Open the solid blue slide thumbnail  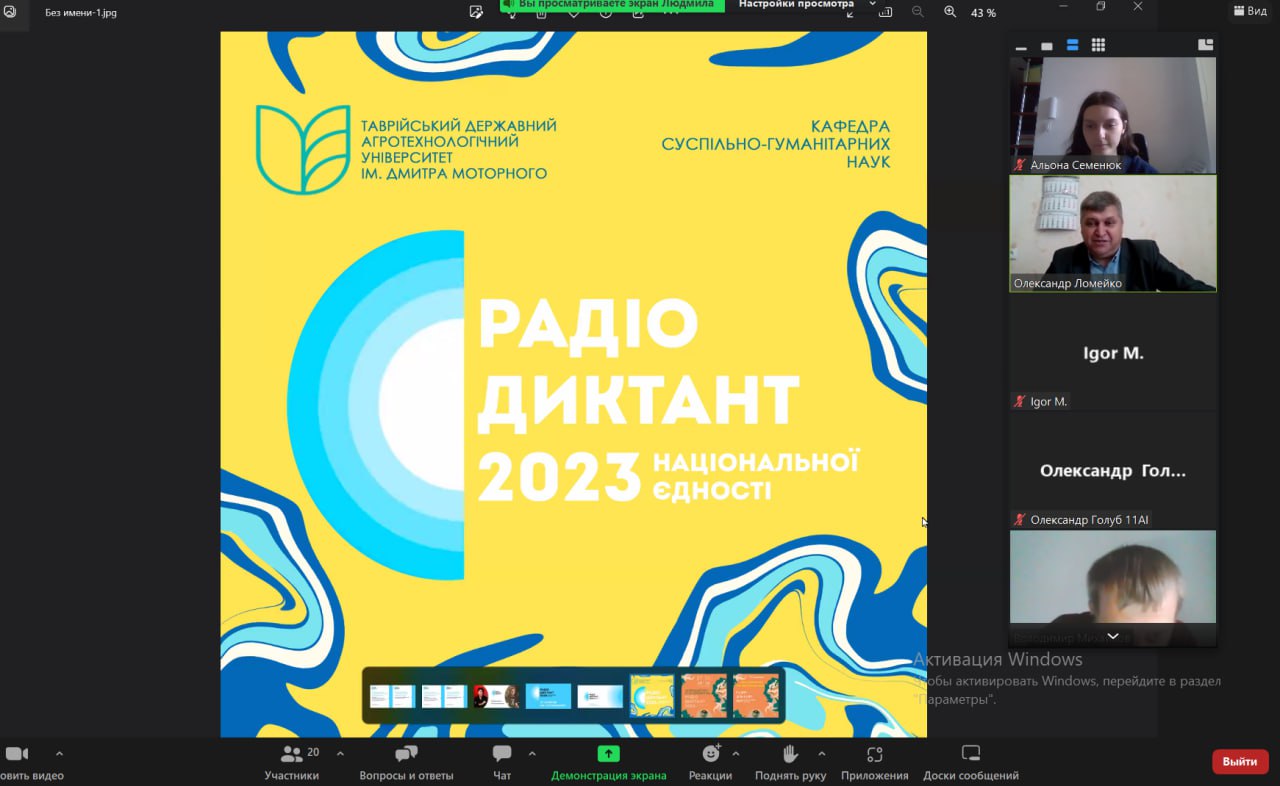pos(548,696)
